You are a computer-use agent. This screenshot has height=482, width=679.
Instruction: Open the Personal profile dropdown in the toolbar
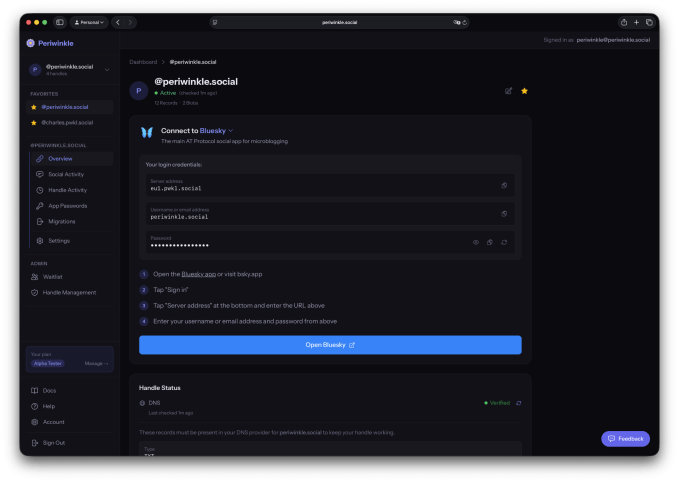point(89,21)
